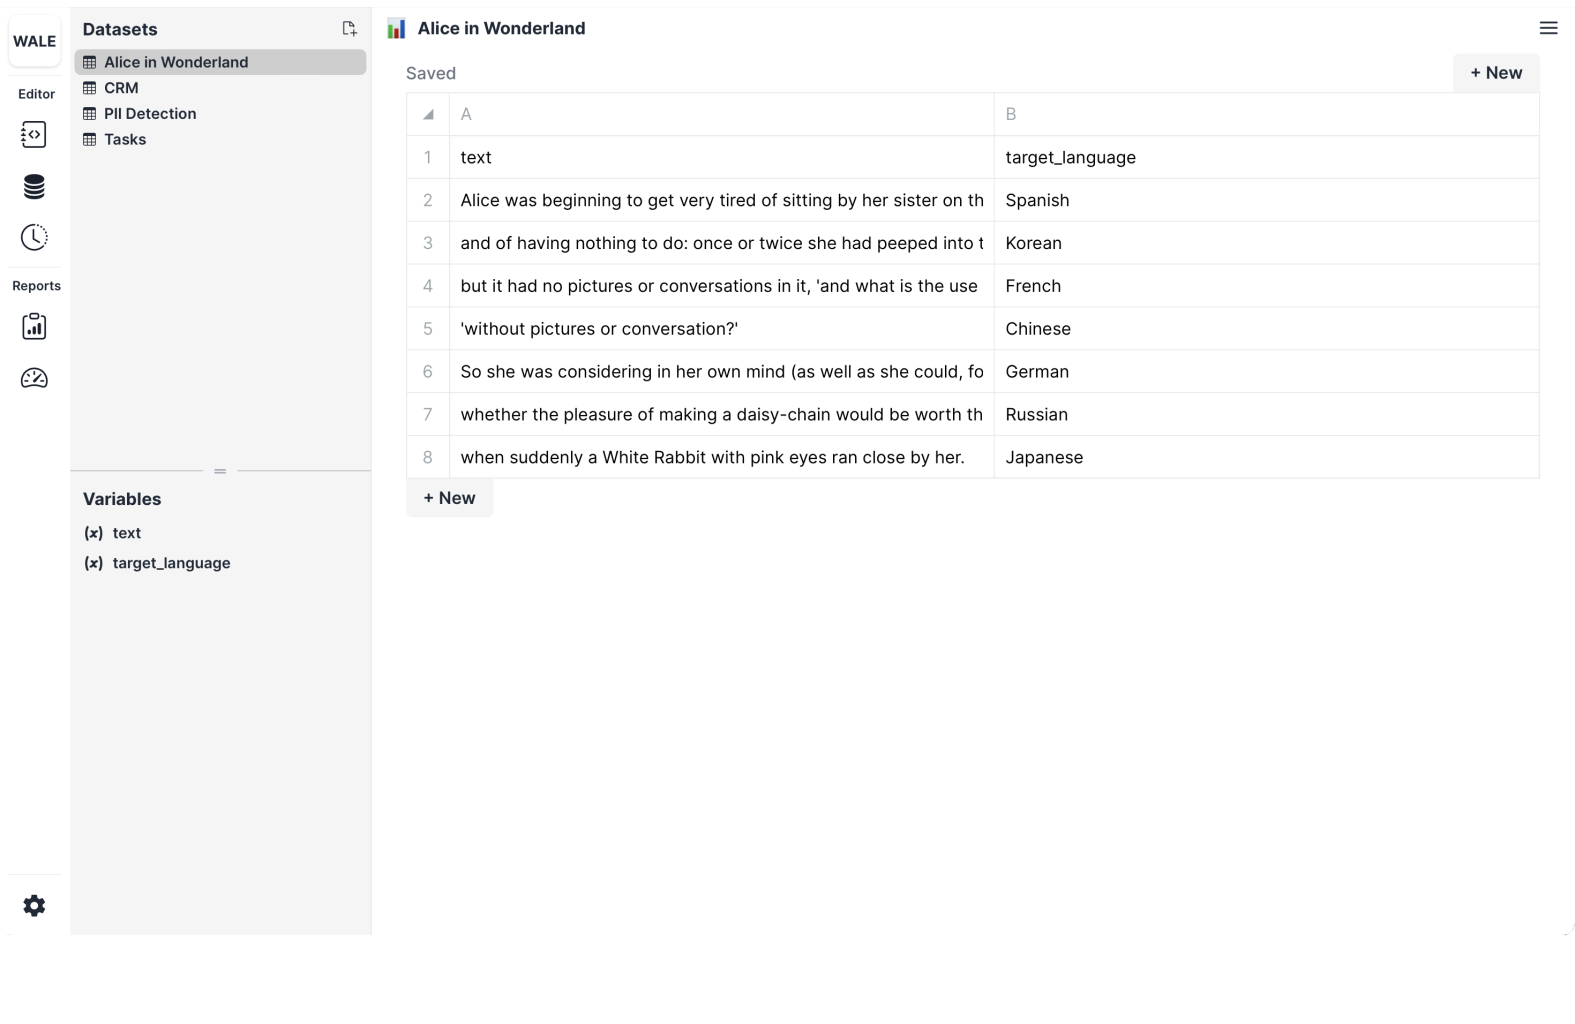Click the Alice in Wonderland page title
The image size is (1575, 1024).
pyautogui.click(x=501, y=29)
